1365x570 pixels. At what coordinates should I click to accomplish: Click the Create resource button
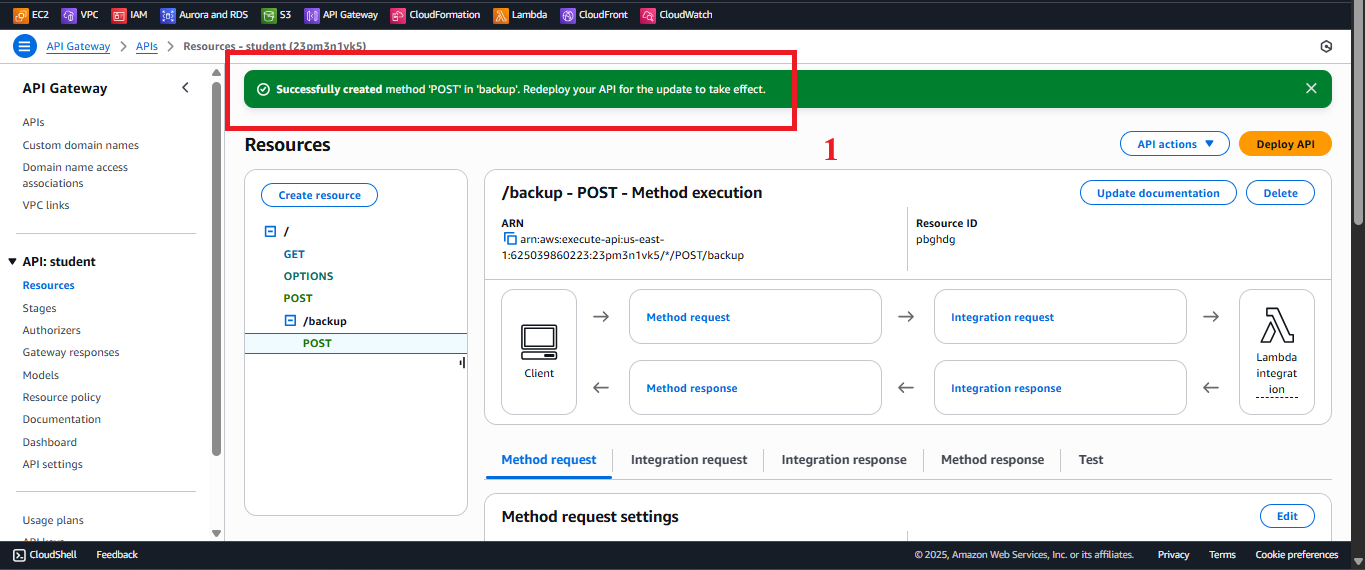319,195
